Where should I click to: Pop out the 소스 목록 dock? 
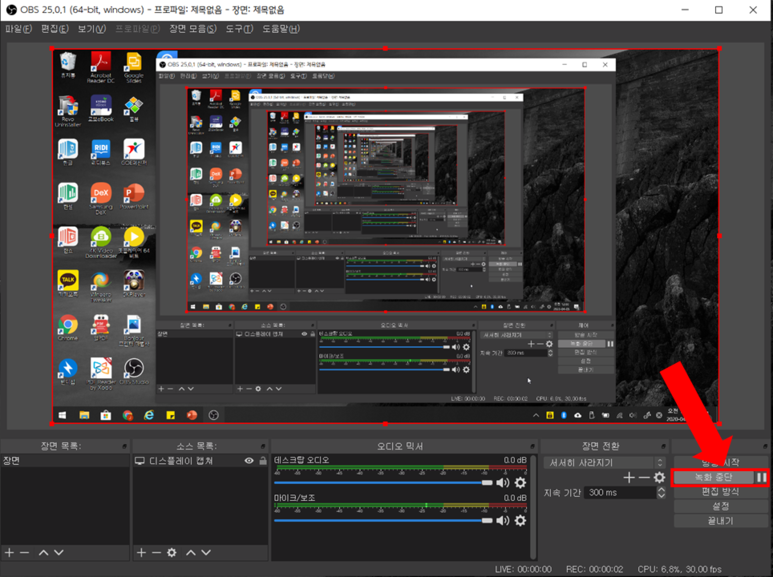point(263,446)
